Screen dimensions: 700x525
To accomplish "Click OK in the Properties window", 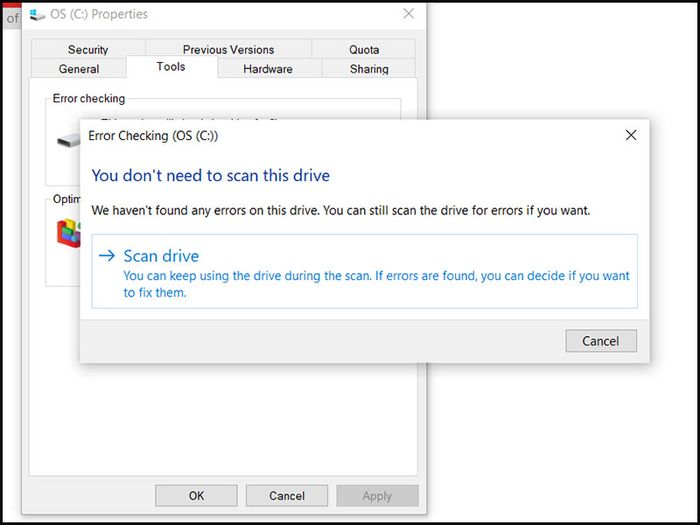I will click(x=196, y=496).
